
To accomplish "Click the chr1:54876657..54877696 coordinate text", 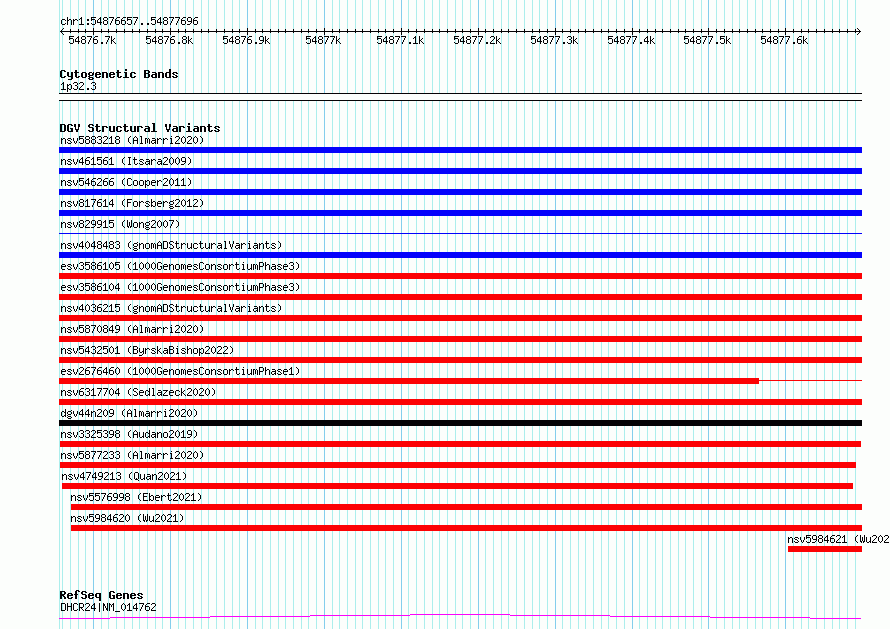I will click(129, 21).
